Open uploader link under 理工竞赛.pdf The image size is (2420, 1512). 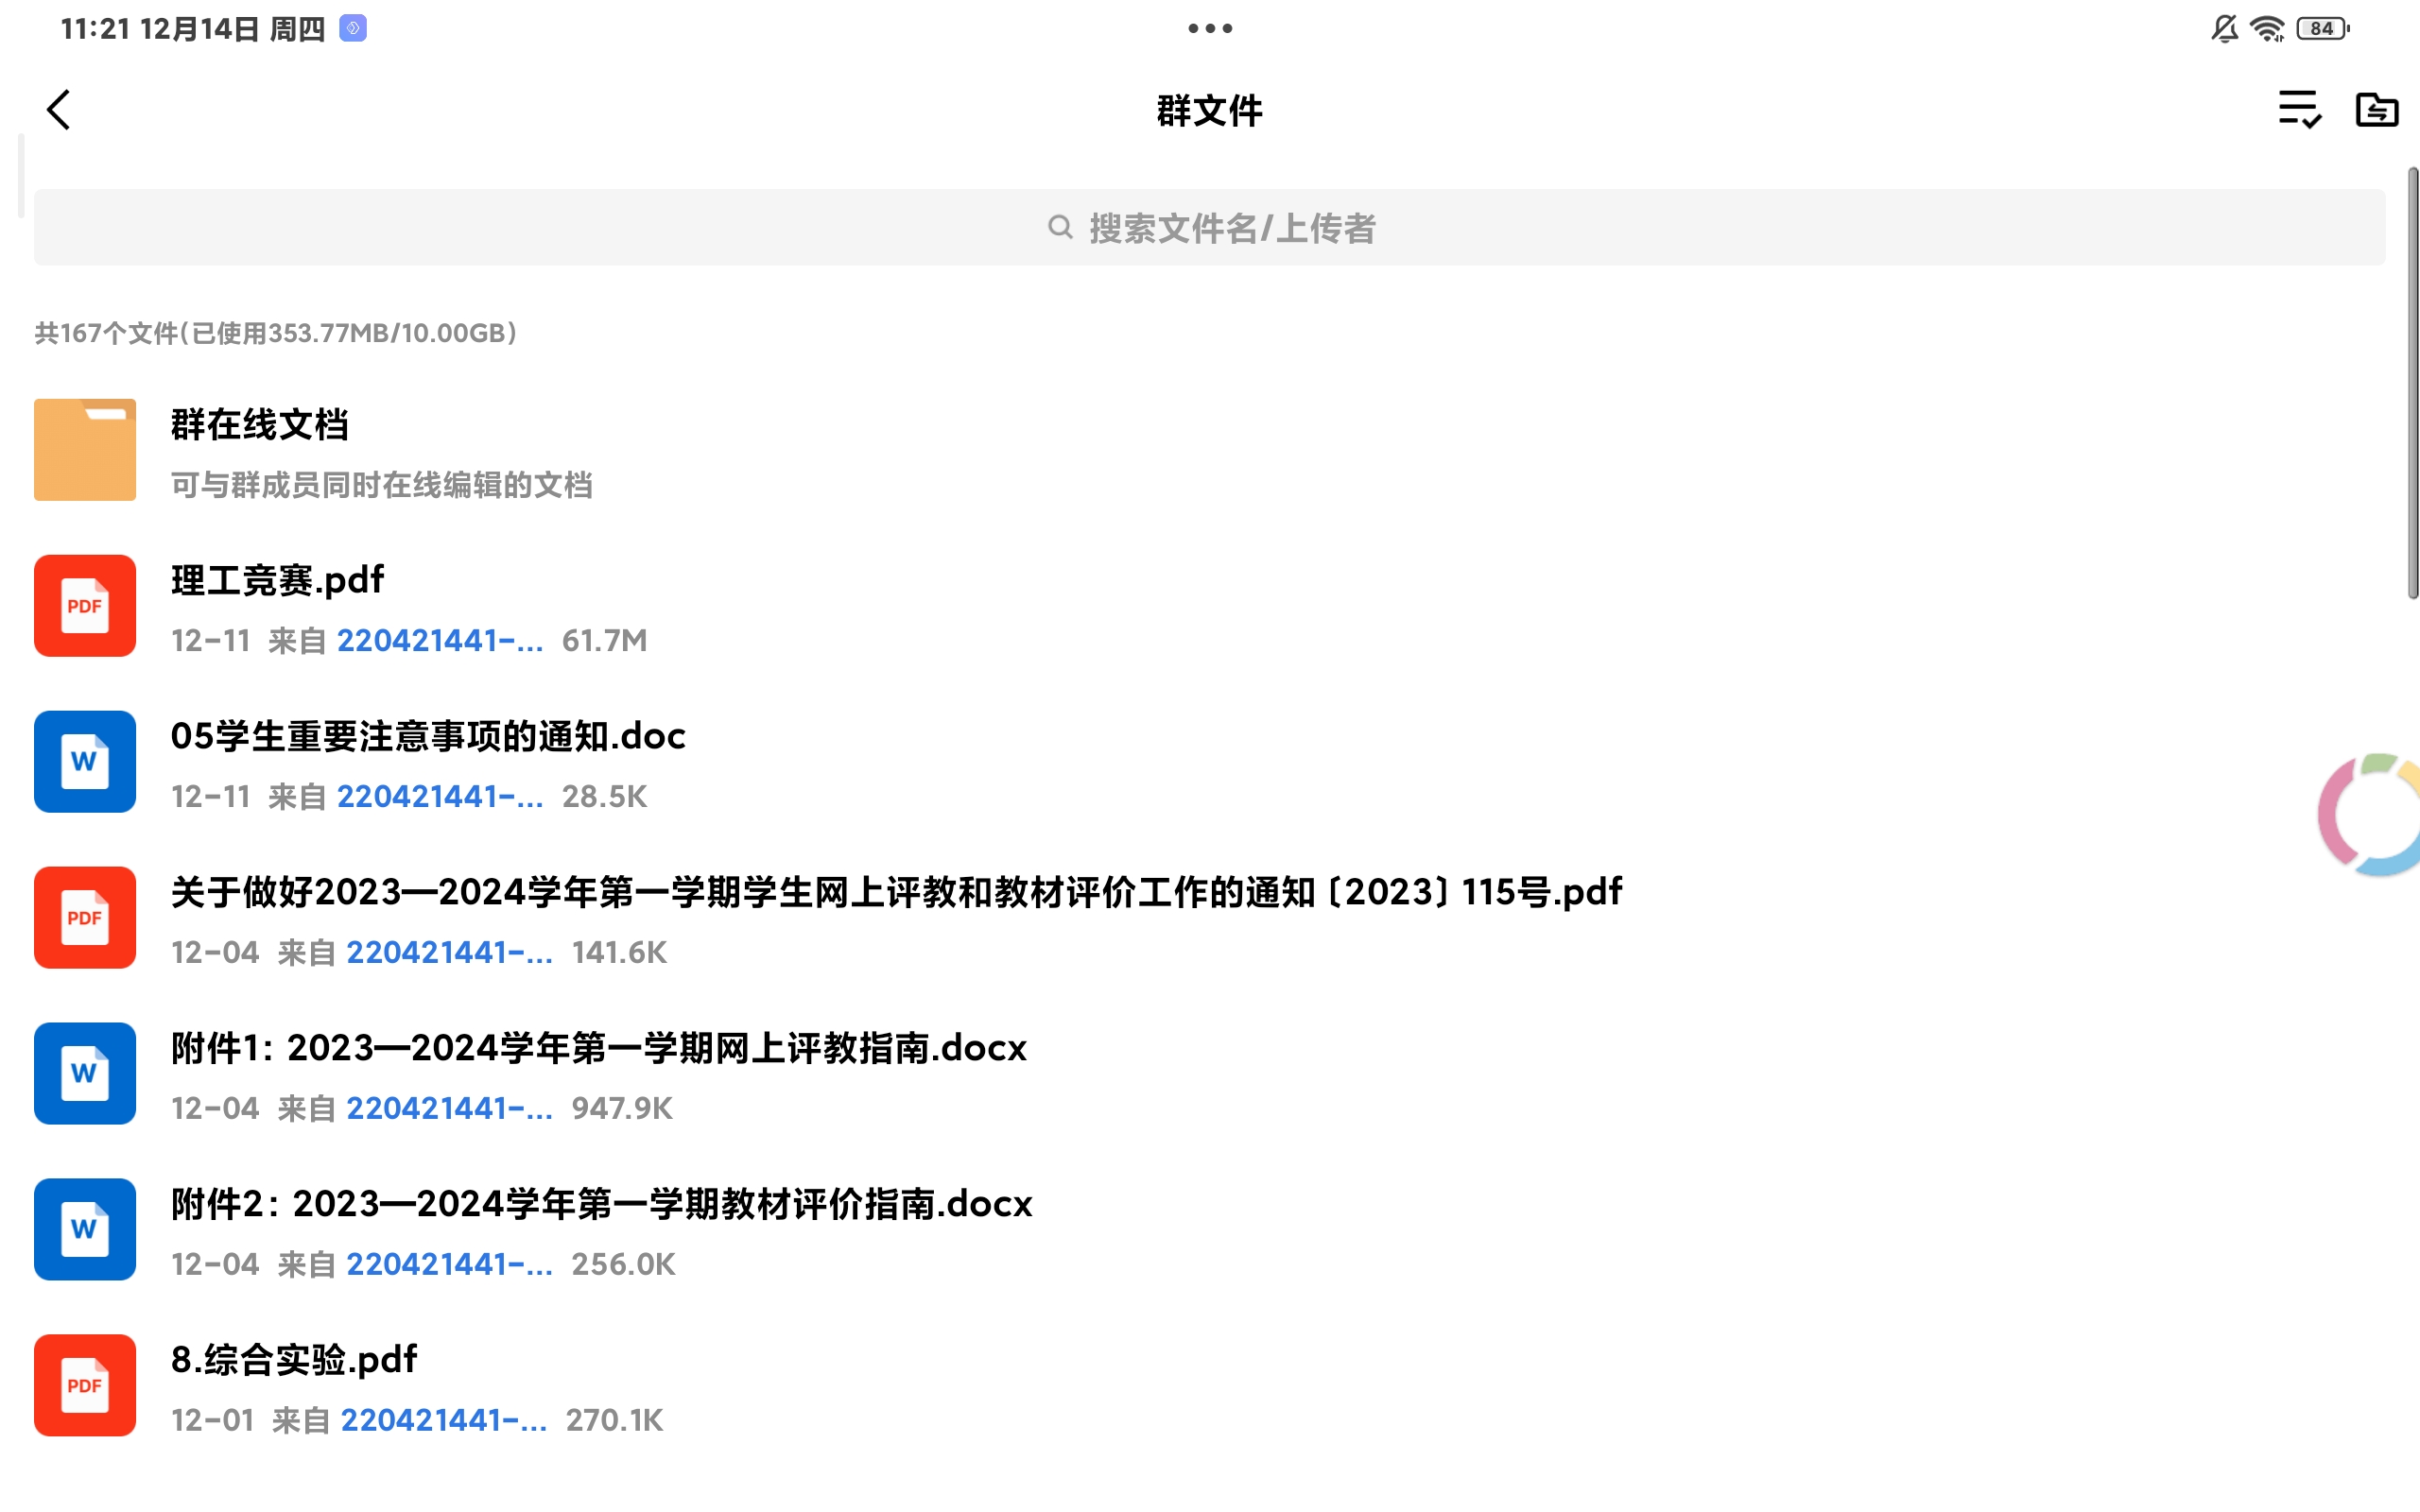click(440, 641)
